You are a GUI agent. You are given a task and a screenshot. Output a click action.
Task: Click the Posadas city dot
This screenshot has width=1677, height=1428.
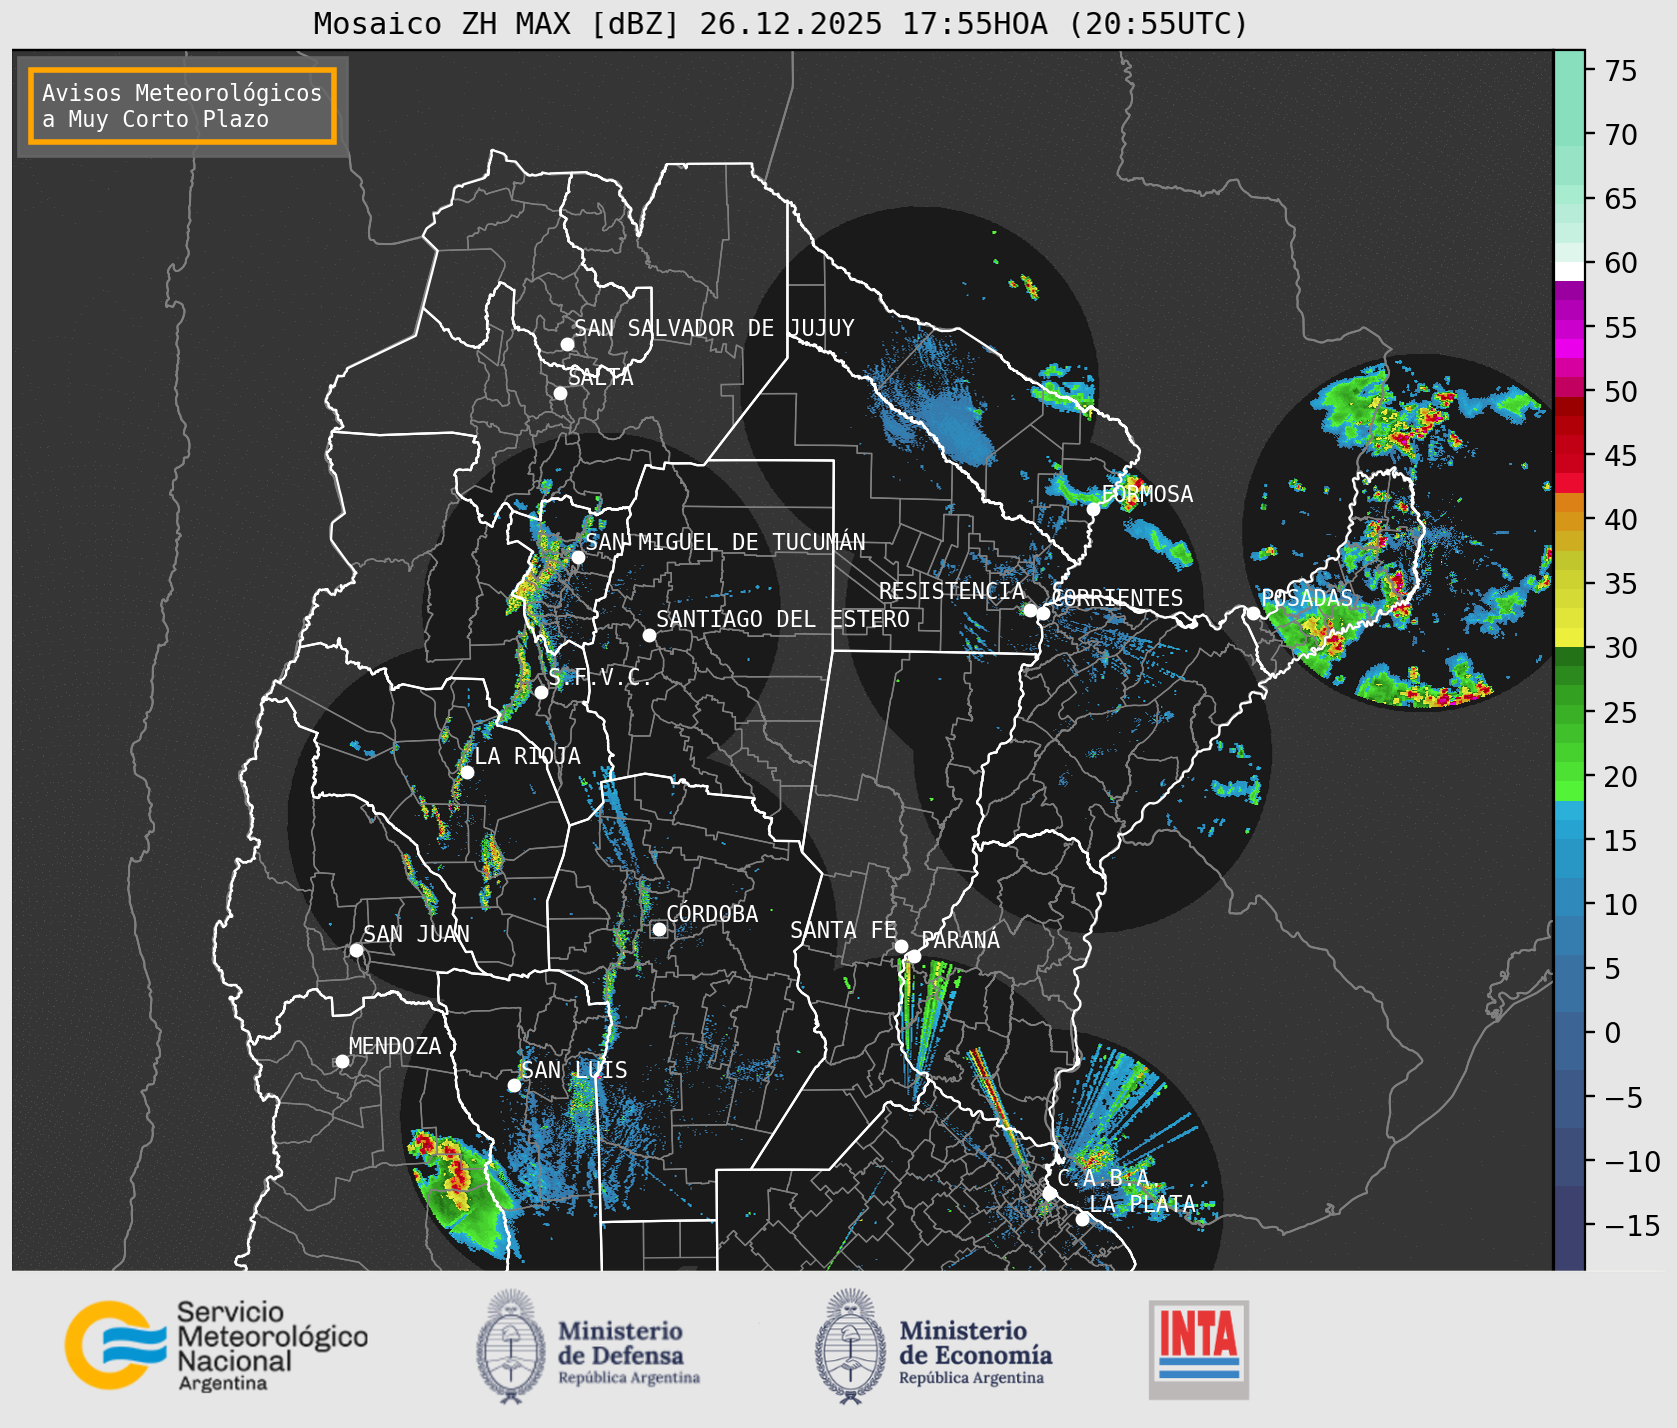tap(1253, 613)
